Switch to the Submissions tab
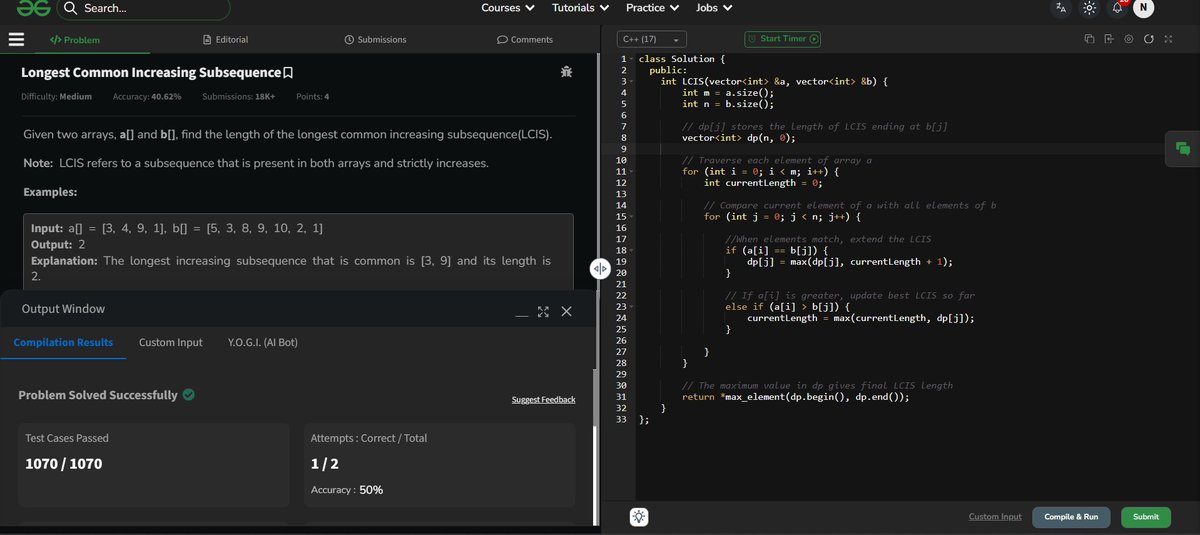Screen dimensions: 1200x535 [x=375, y=40]
